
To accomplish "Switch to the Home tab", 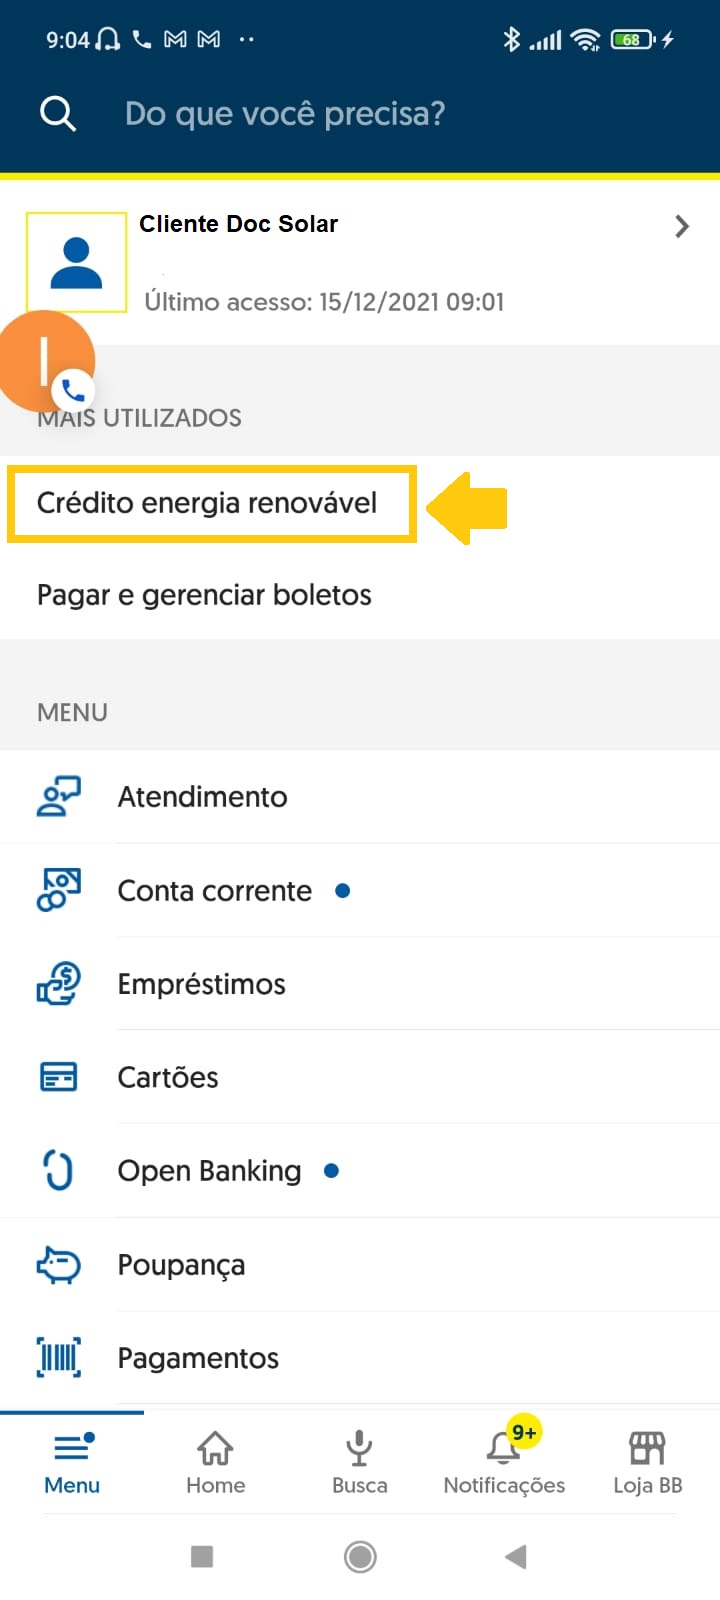I will click(x=216, y=1462).
